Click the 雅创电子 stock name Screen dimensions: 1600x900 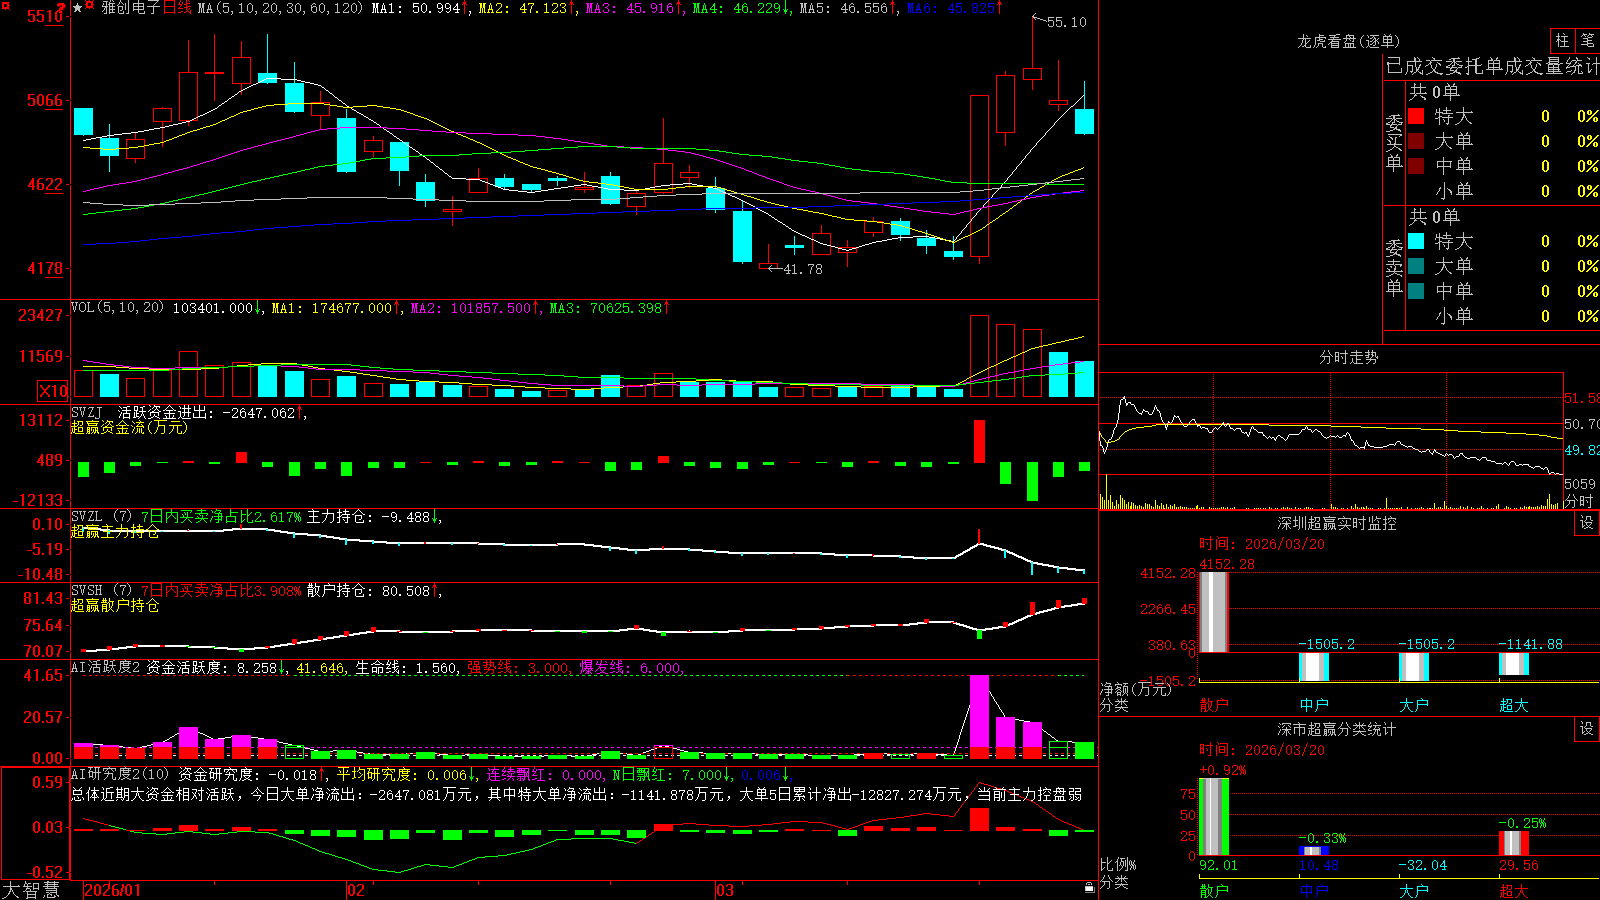[x=131, y=8]
